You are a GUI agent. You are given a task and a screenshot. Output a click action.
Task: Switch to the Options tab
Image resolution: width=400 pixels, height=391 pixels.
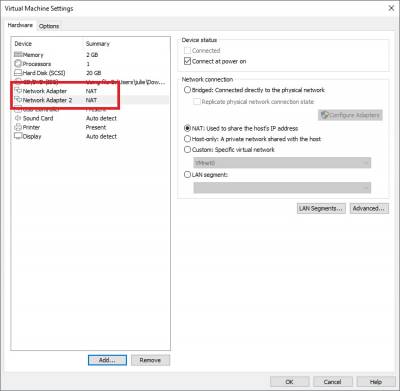pyautogui.click(x=49, y=26)
